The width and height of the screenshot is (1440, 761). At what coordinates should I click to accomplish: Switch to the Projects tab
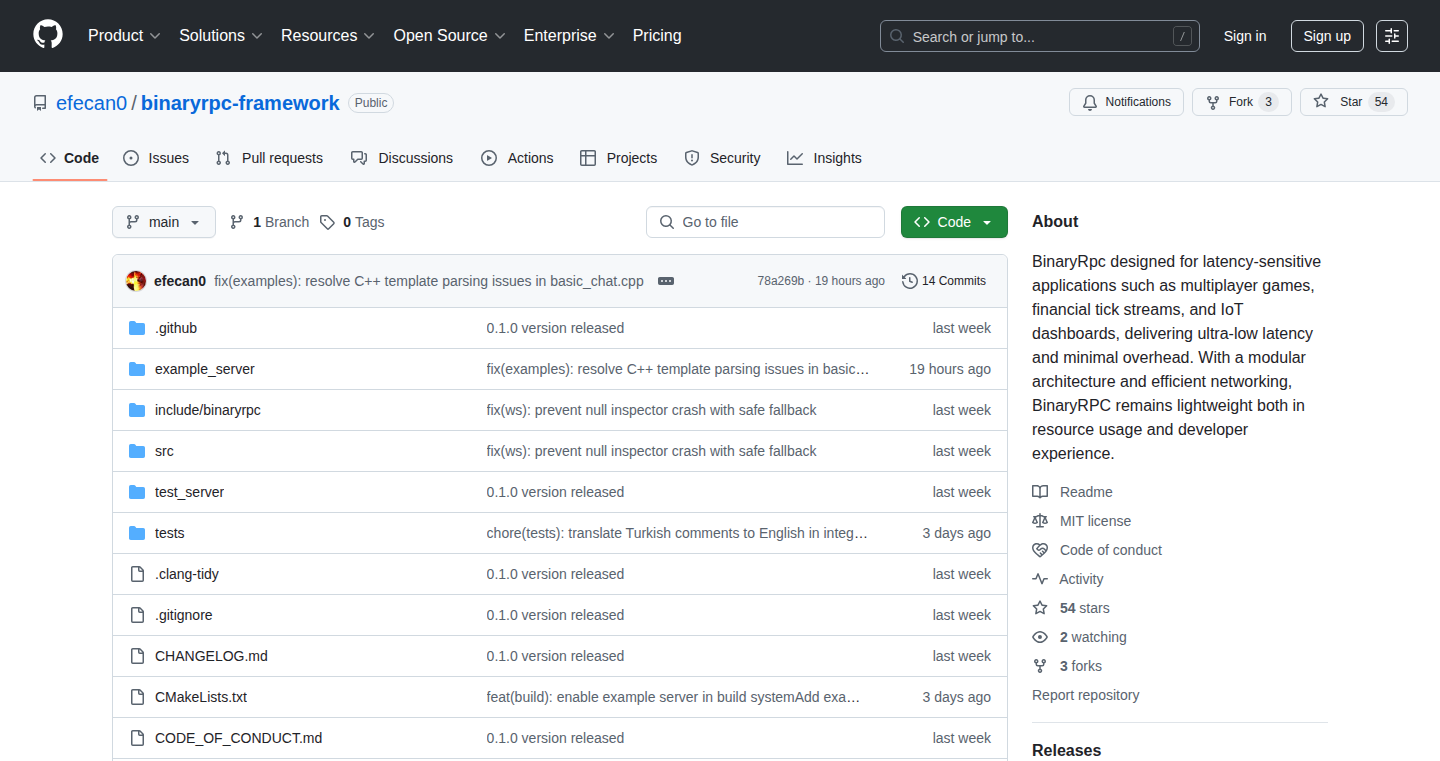[619, 158]
